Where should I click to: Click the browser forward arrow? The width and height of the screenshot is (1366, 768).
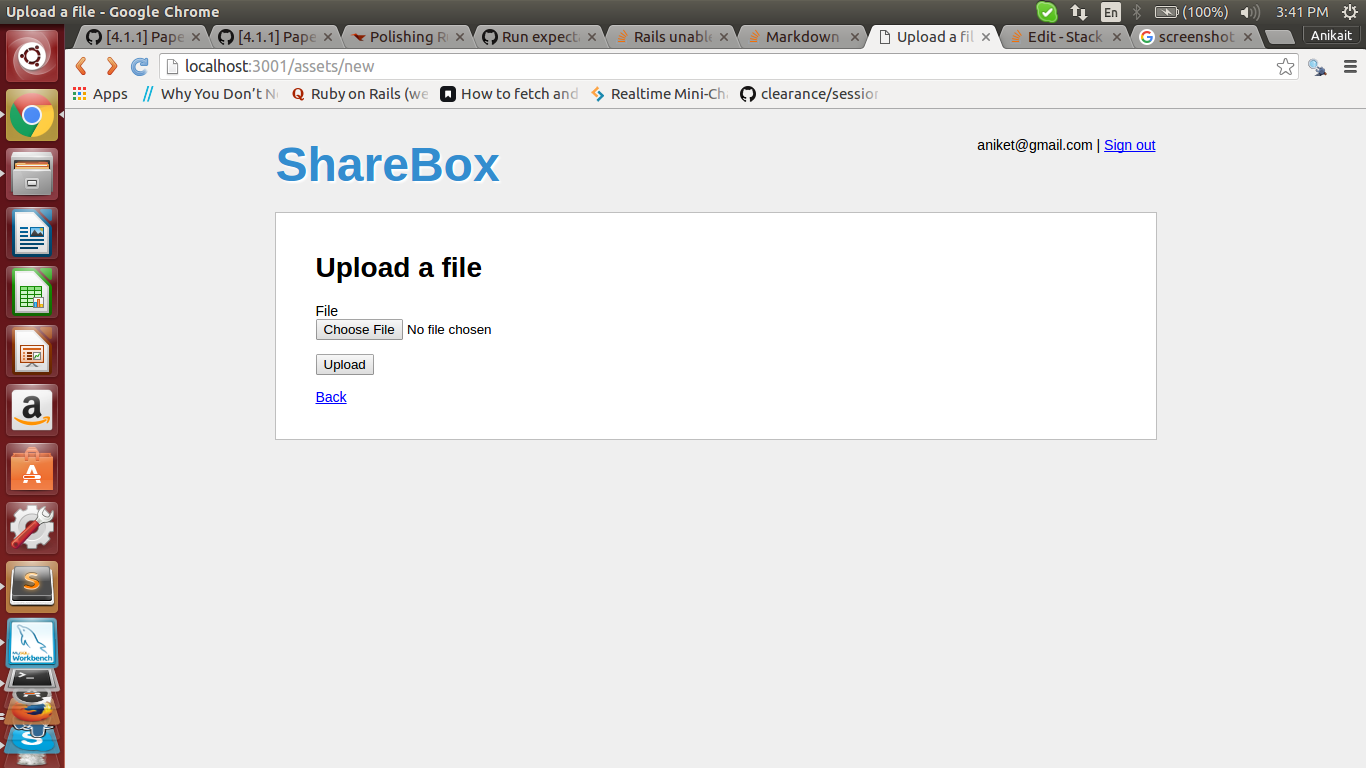[x=111, y=67]
